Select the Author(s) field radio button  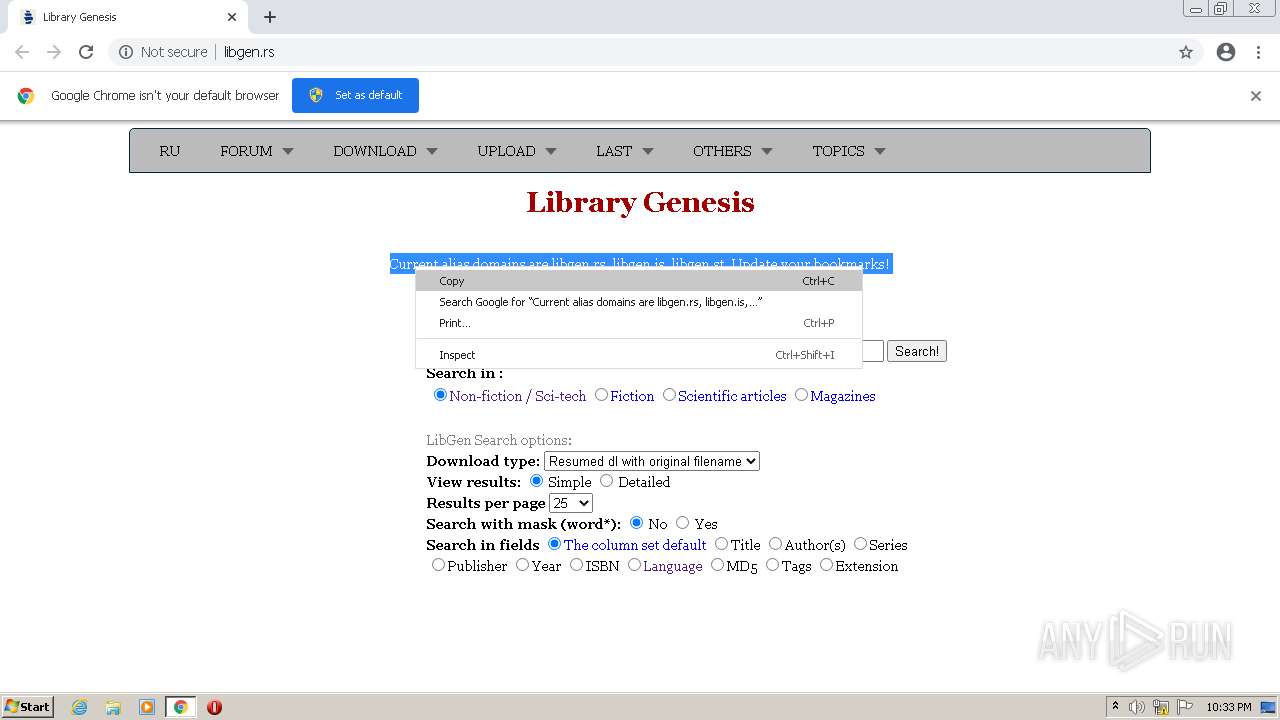[775, 544]
